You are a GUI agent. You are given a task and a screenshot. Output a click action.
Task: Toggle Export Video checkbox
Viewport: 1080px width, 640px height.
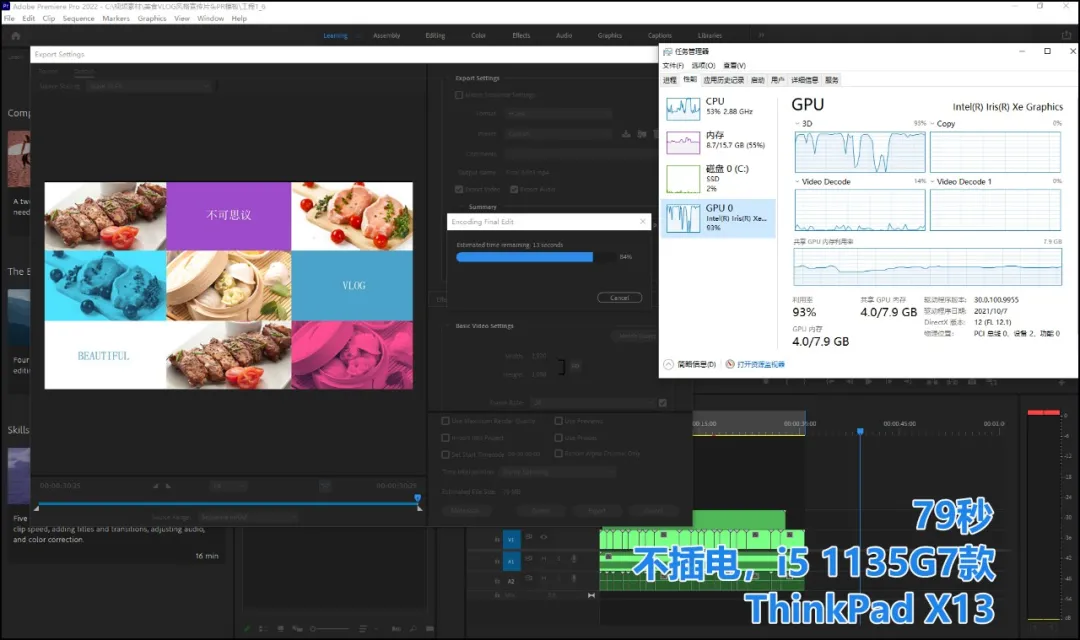[459, 189]
